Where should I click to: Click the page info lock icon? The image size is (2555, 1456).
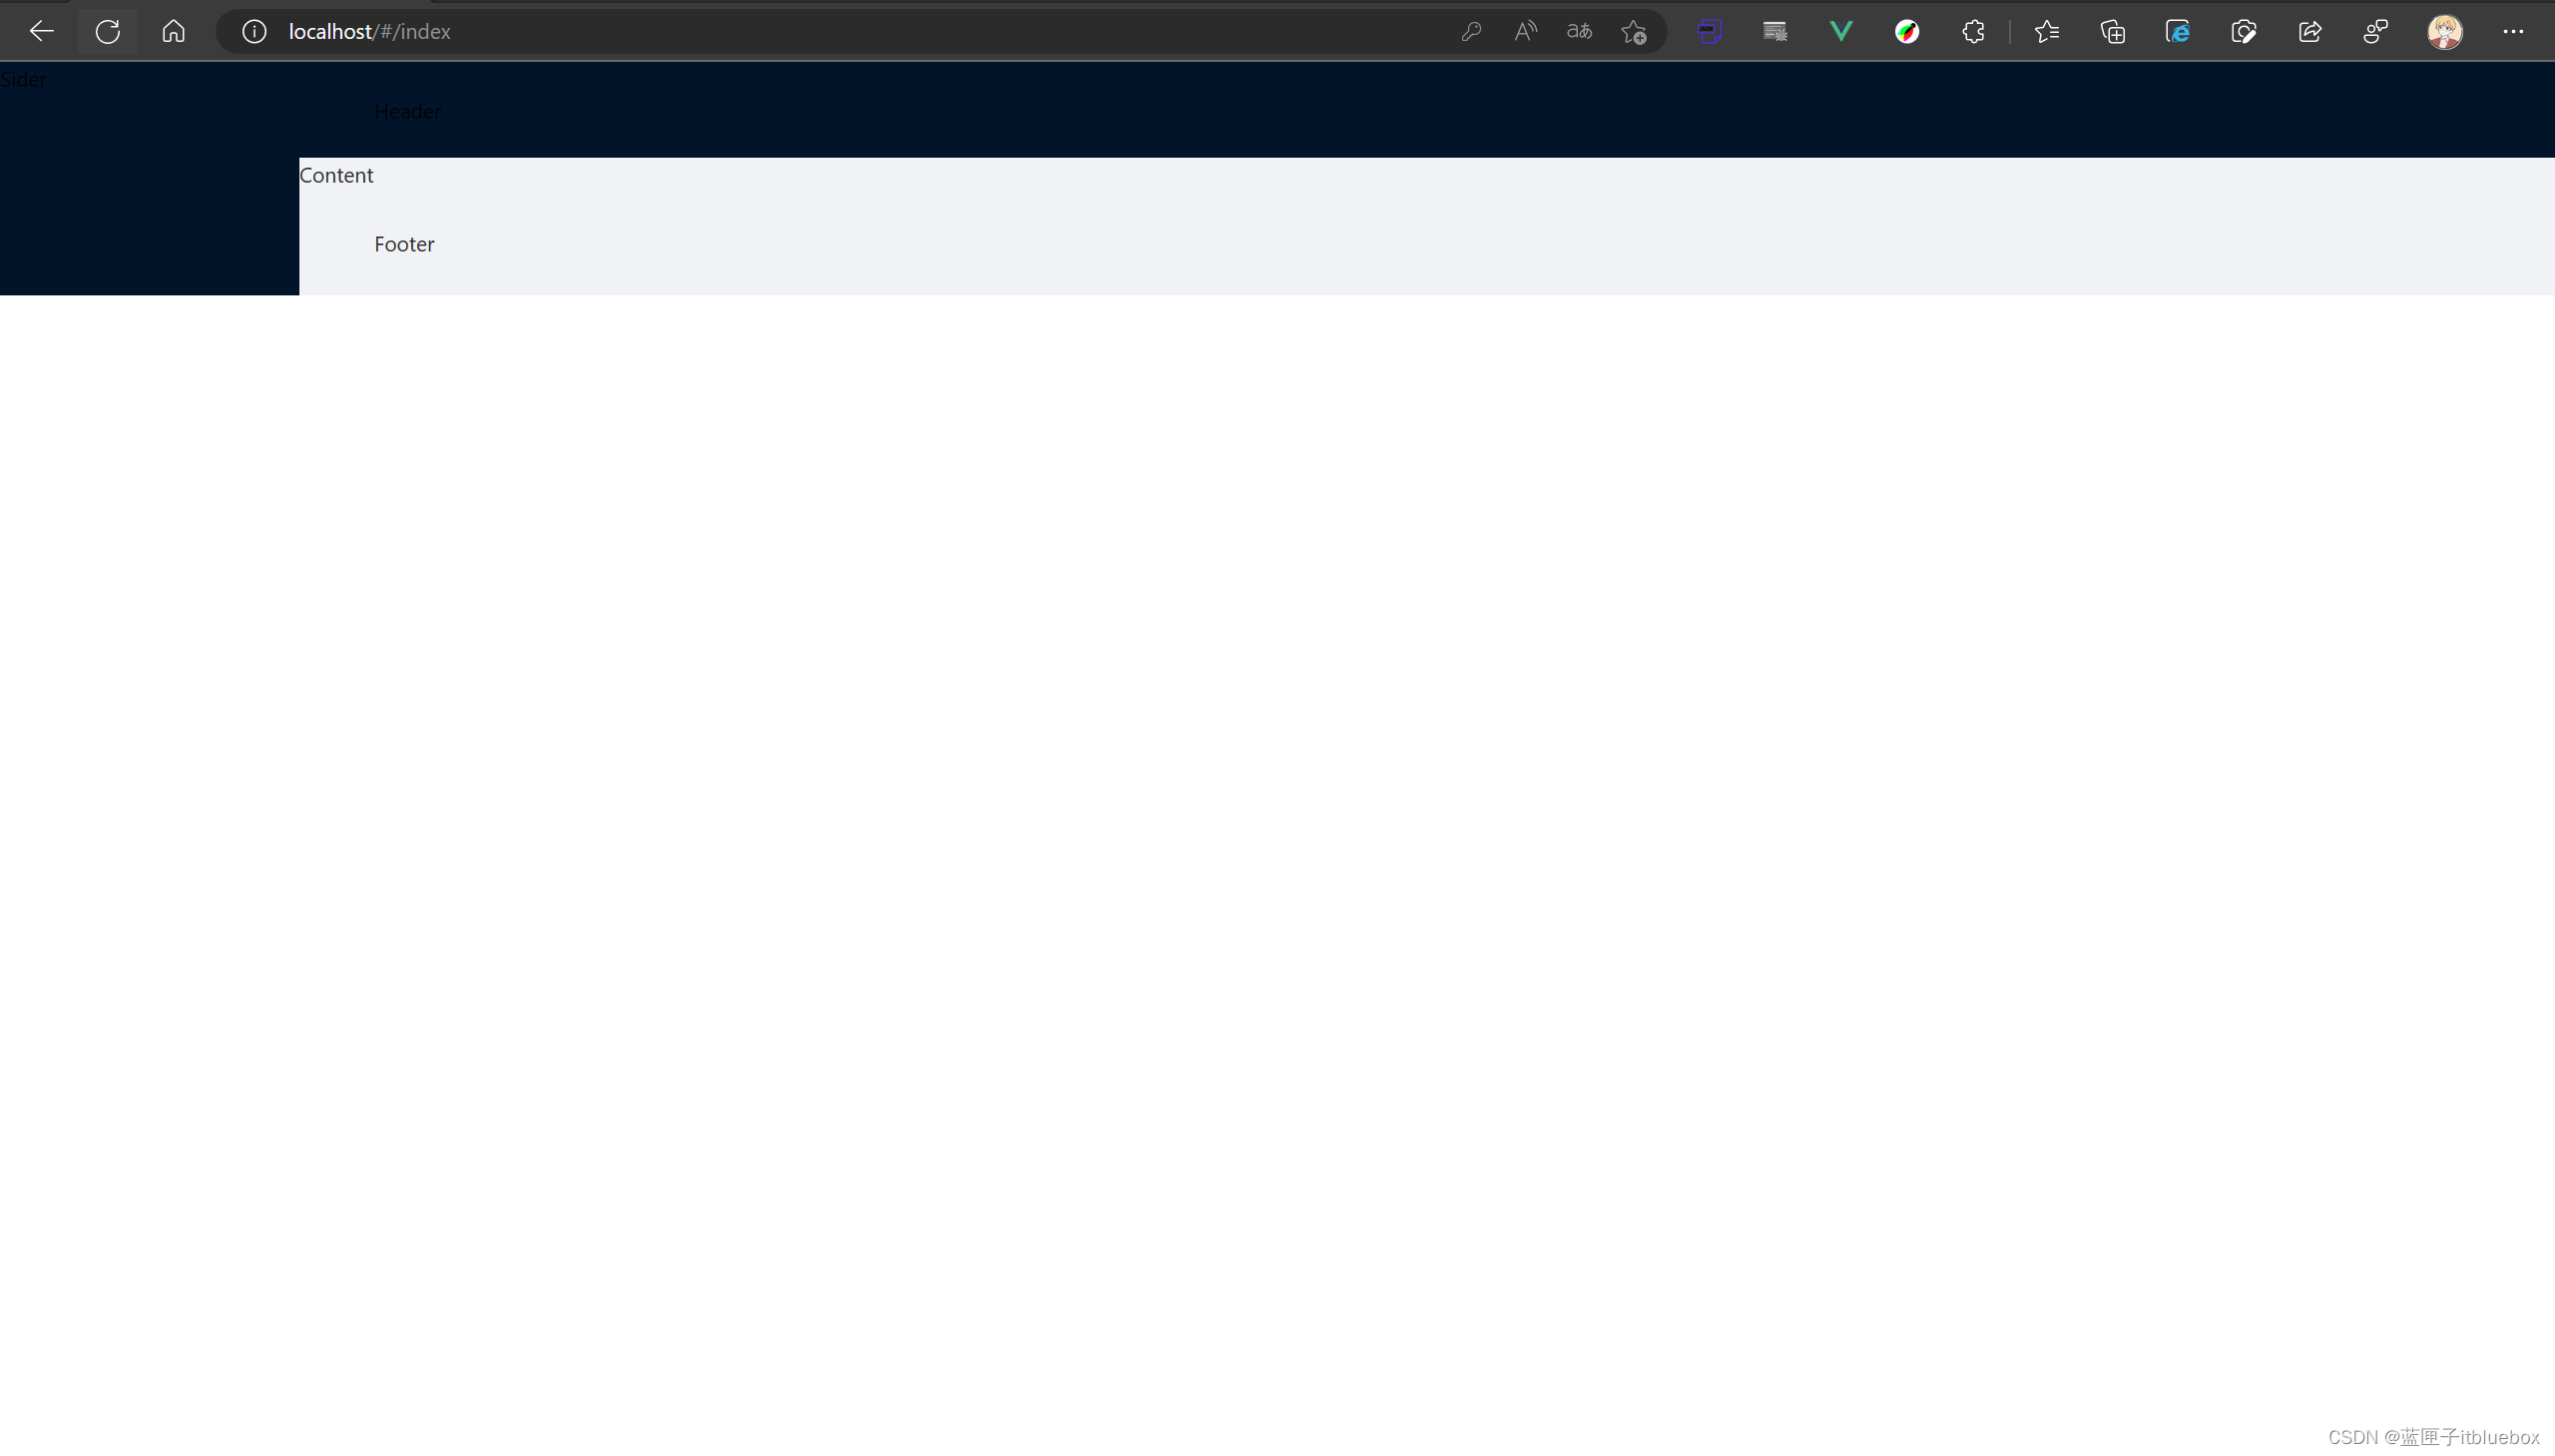[253, 32]
